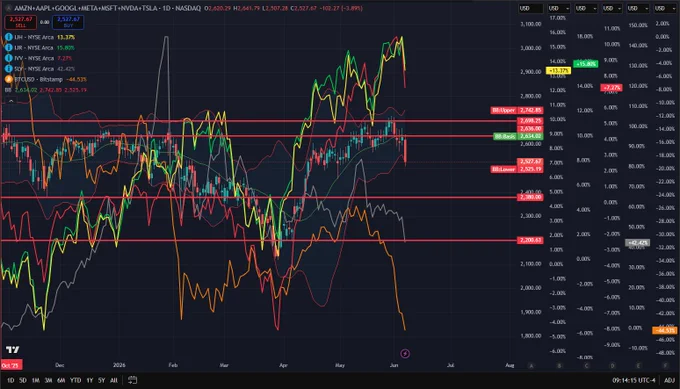
Task: Click the orange Bitcoin icon of BTCUSD
Action: click(x=8, y=79)
